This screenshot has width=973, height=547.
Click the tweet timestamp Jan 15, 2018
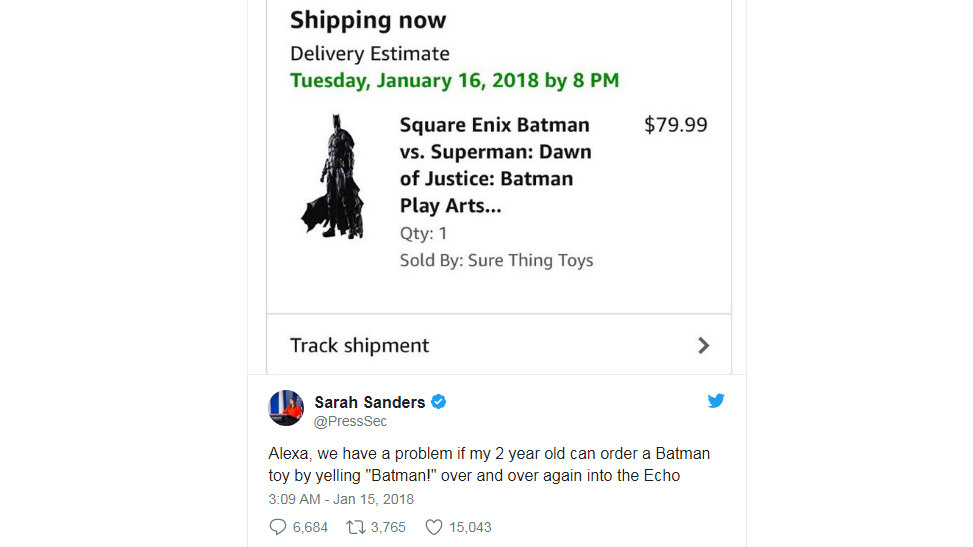click(341, 499)
